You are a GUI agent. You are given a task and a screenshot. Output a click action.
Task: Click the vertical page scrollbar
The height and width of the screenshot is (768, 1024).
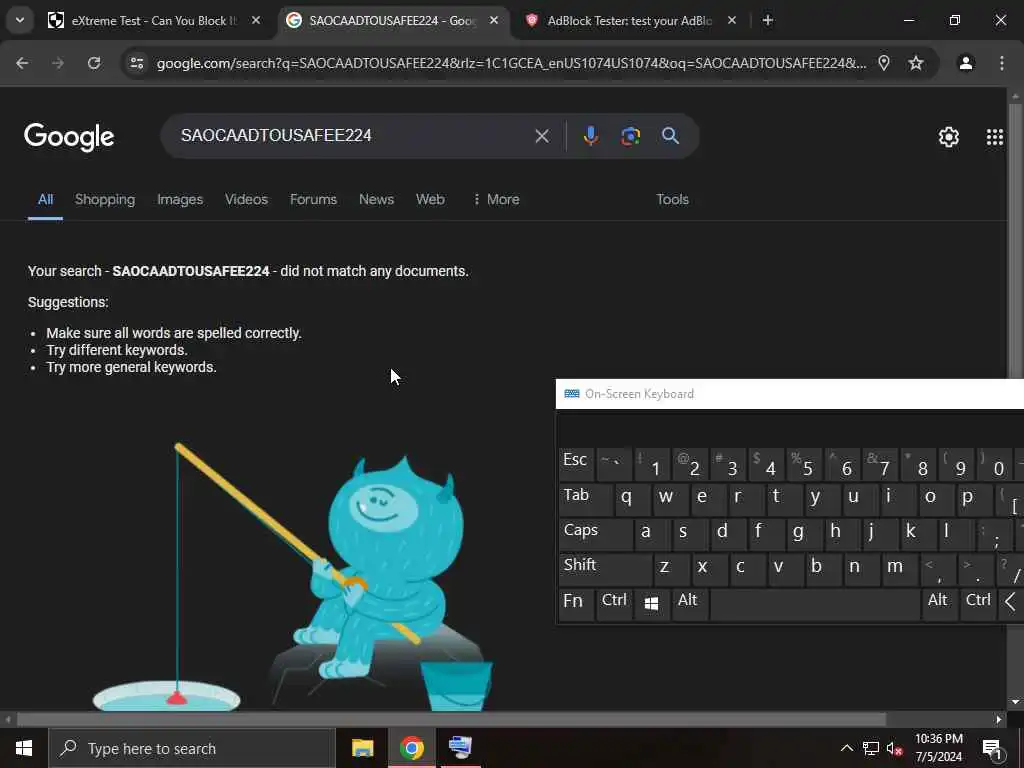[1015, 242]
